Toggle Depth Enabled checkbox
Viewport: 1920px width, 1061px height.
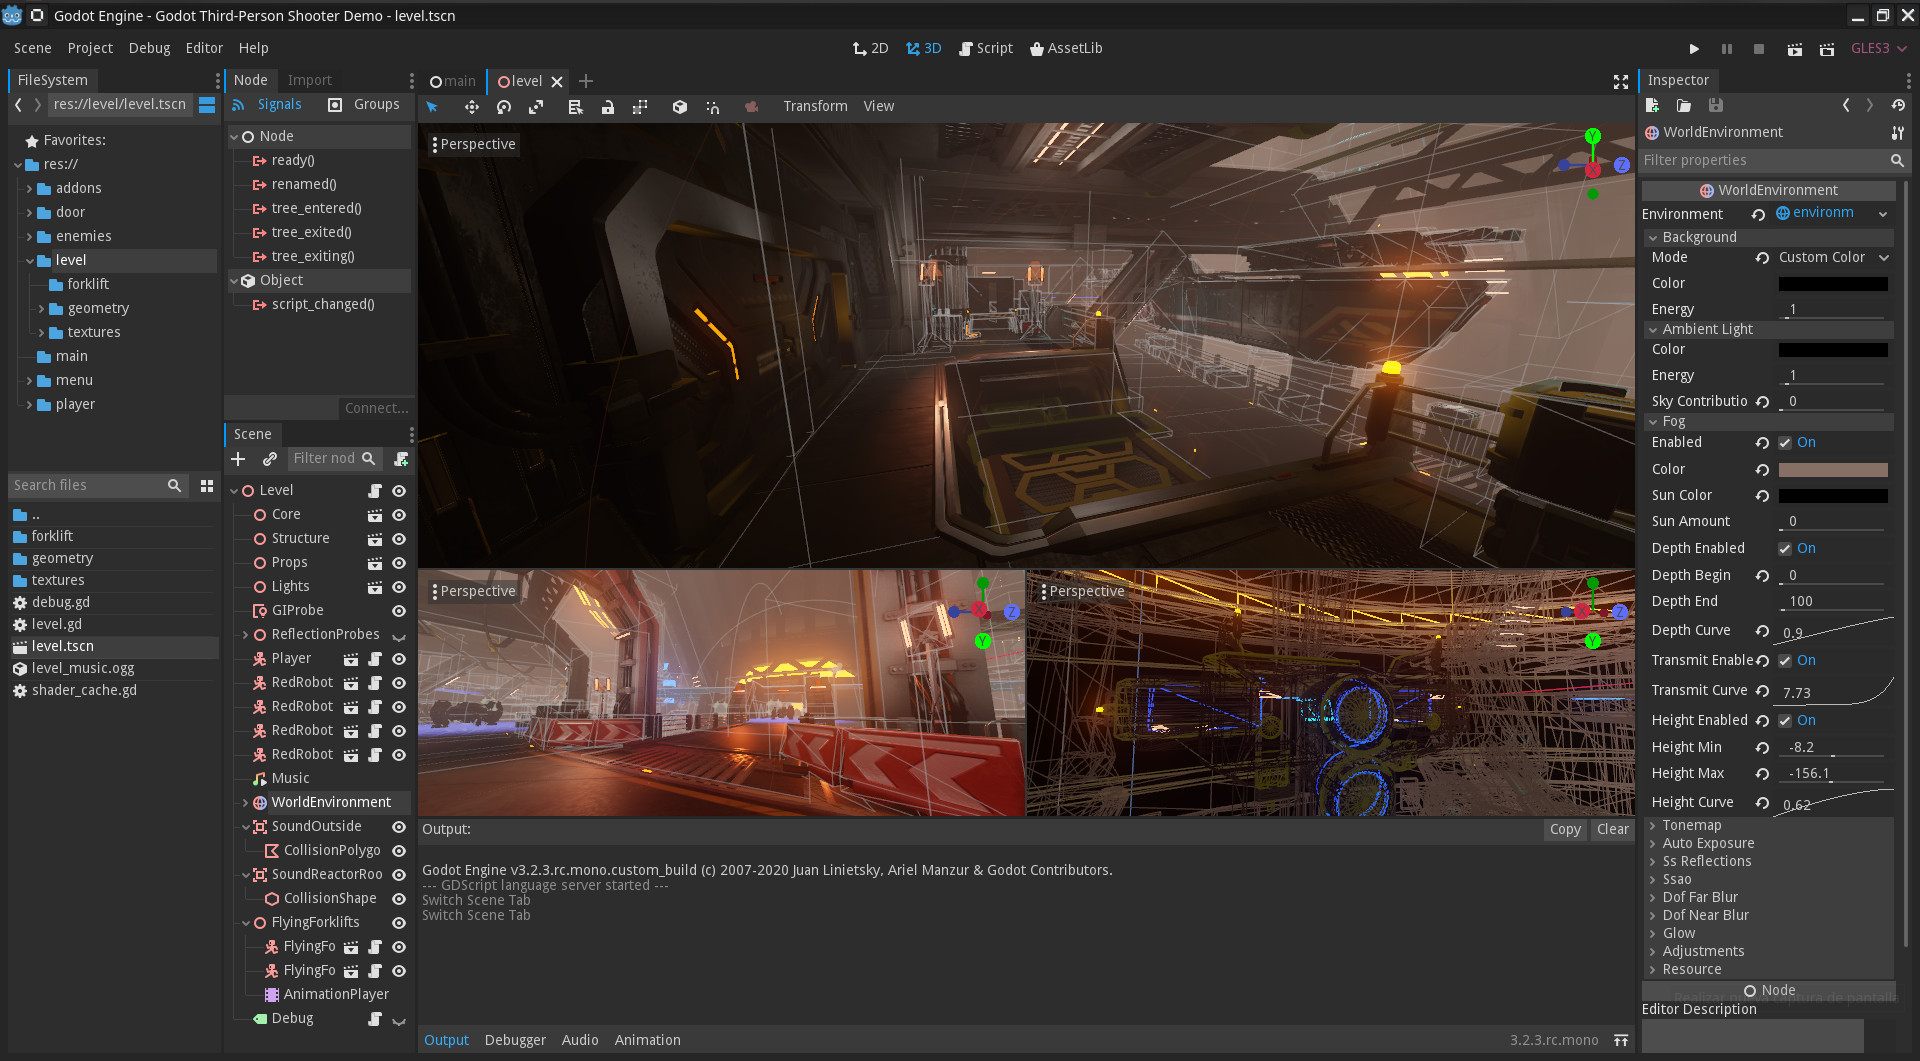click(1785, 548)
